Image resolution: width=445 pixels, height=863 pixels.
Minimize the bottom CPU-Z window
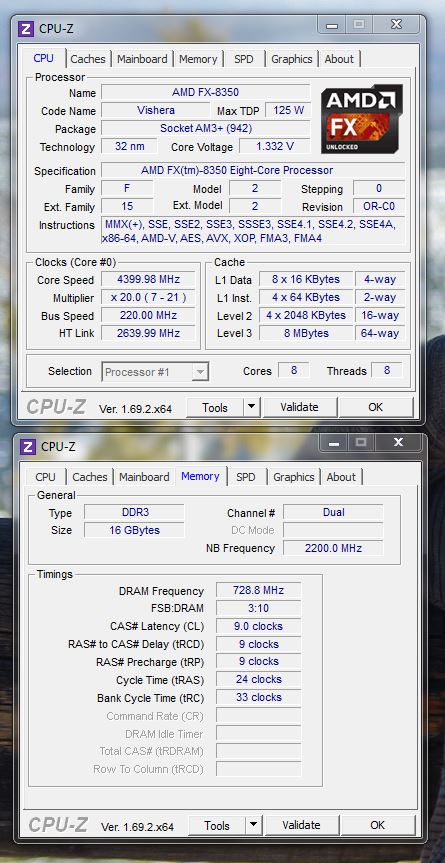pyautogui.click(x=333, y=442)
